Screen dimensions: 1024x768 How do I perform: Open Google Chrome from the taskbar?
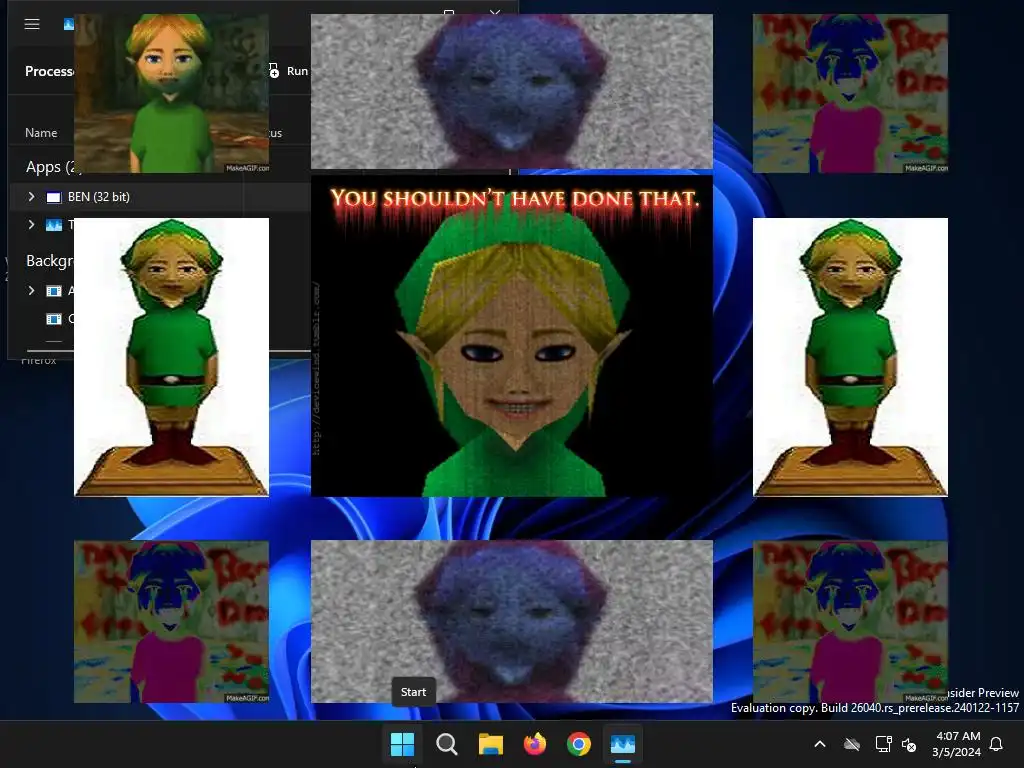579,744
